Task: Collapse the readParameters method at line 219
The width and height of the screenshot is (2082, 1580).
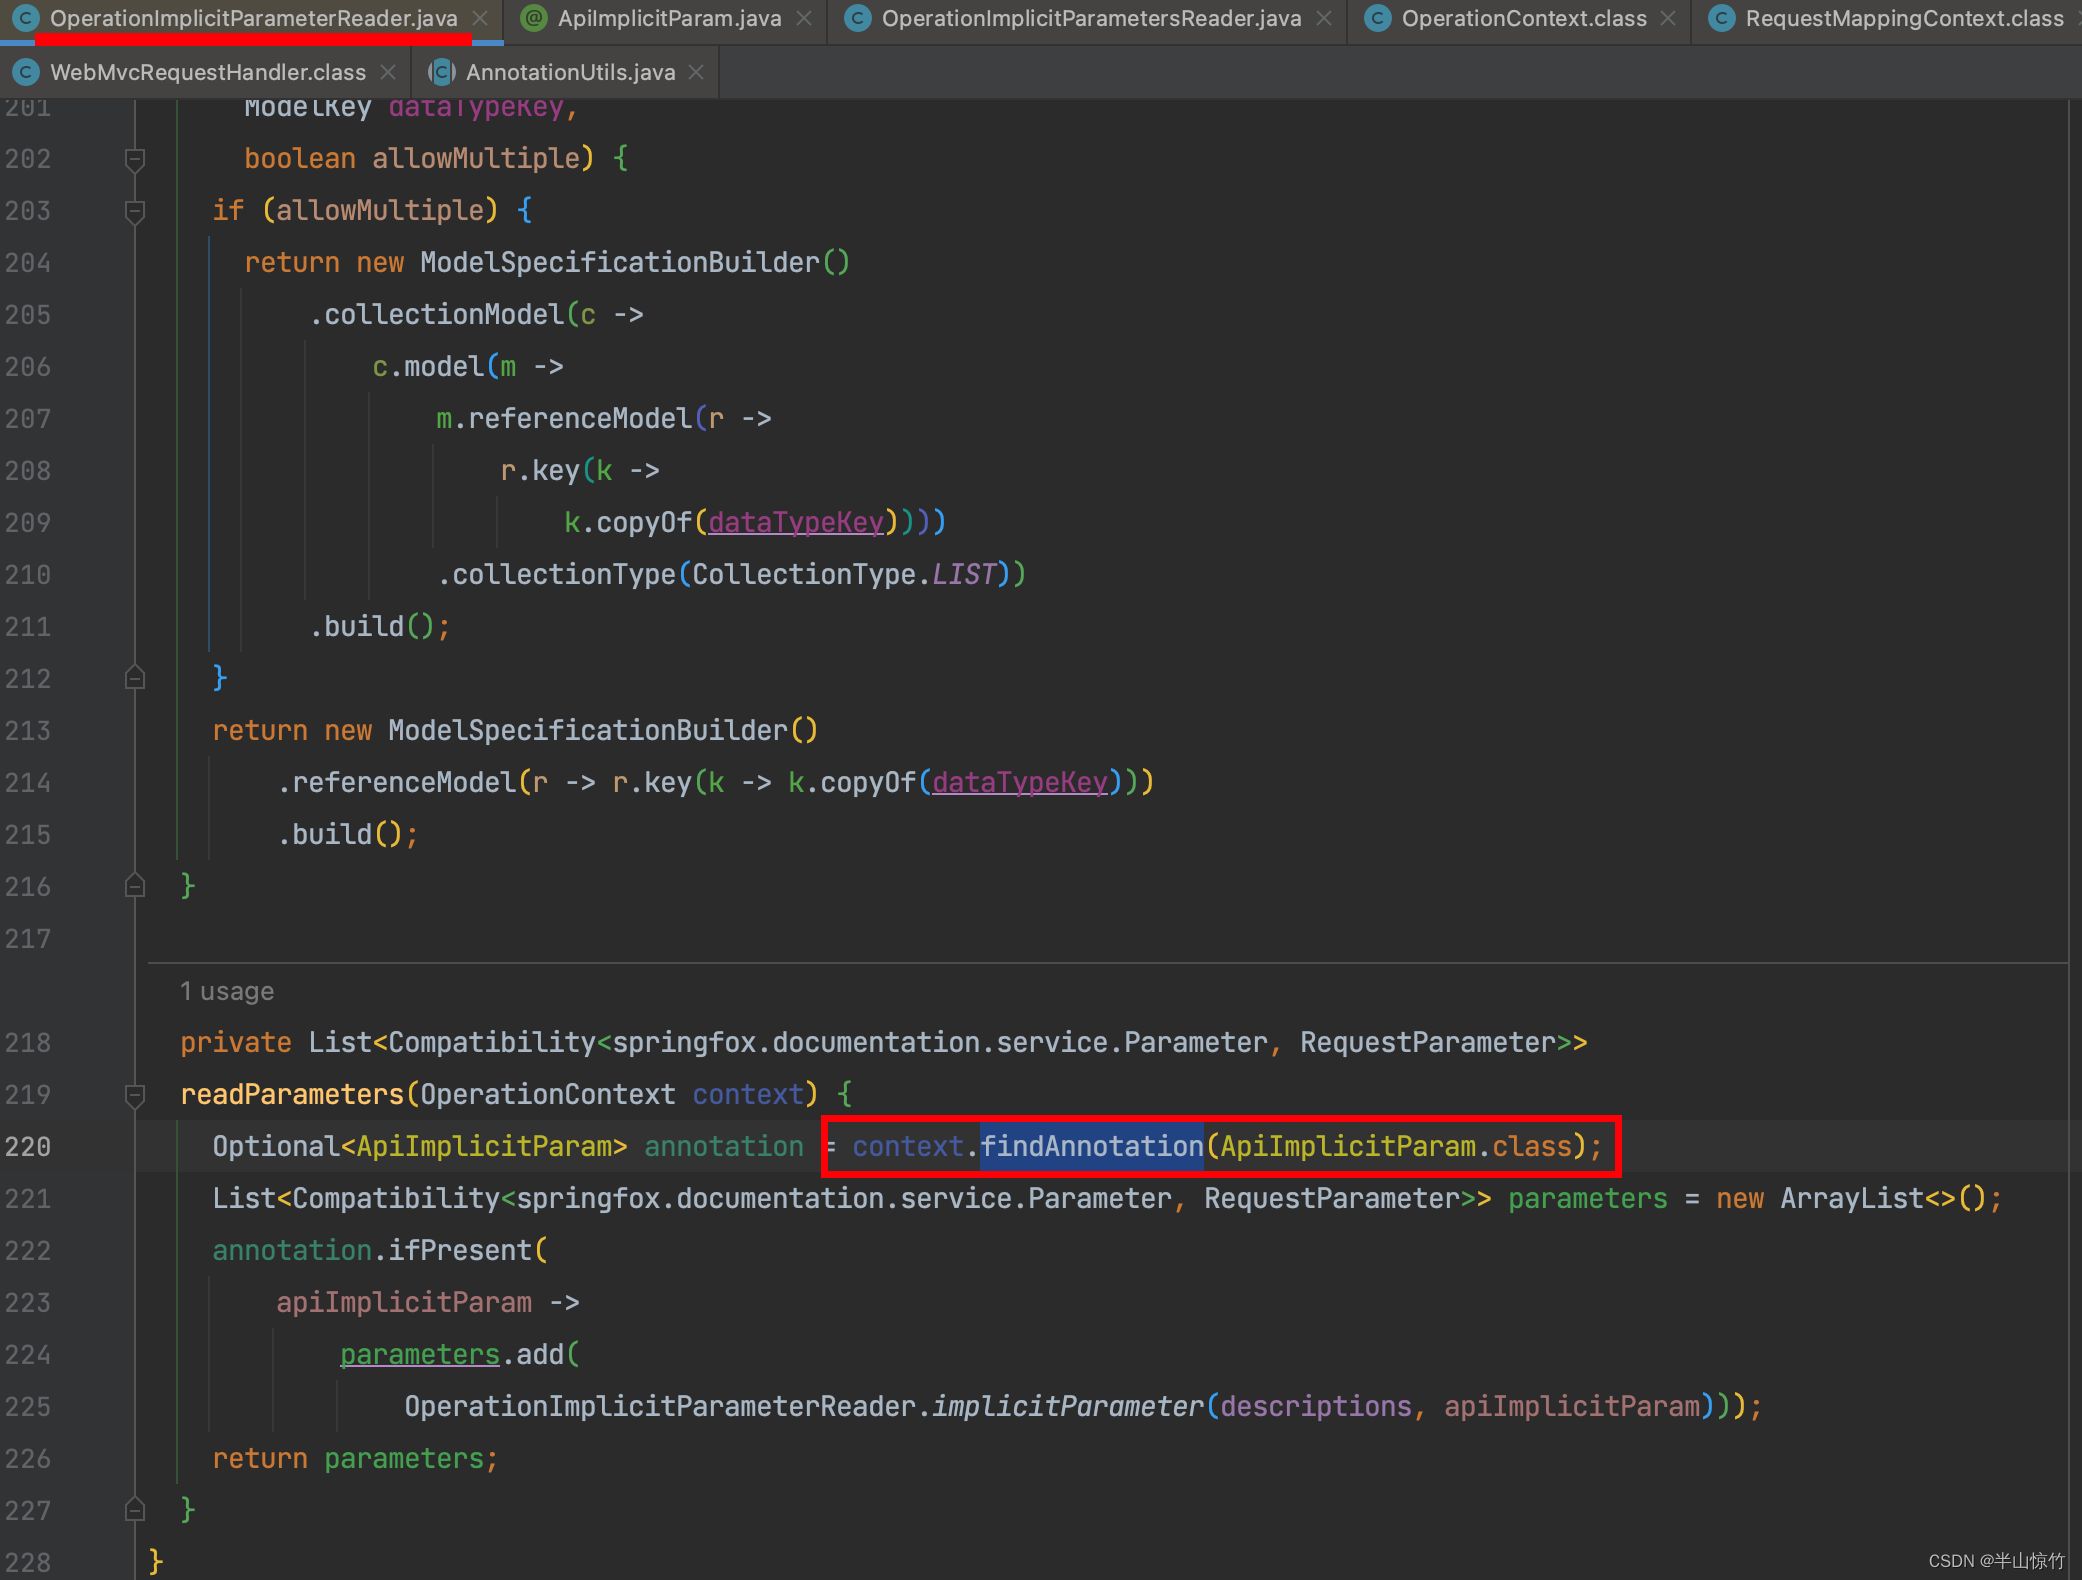Action: [x=135, y=1095]
